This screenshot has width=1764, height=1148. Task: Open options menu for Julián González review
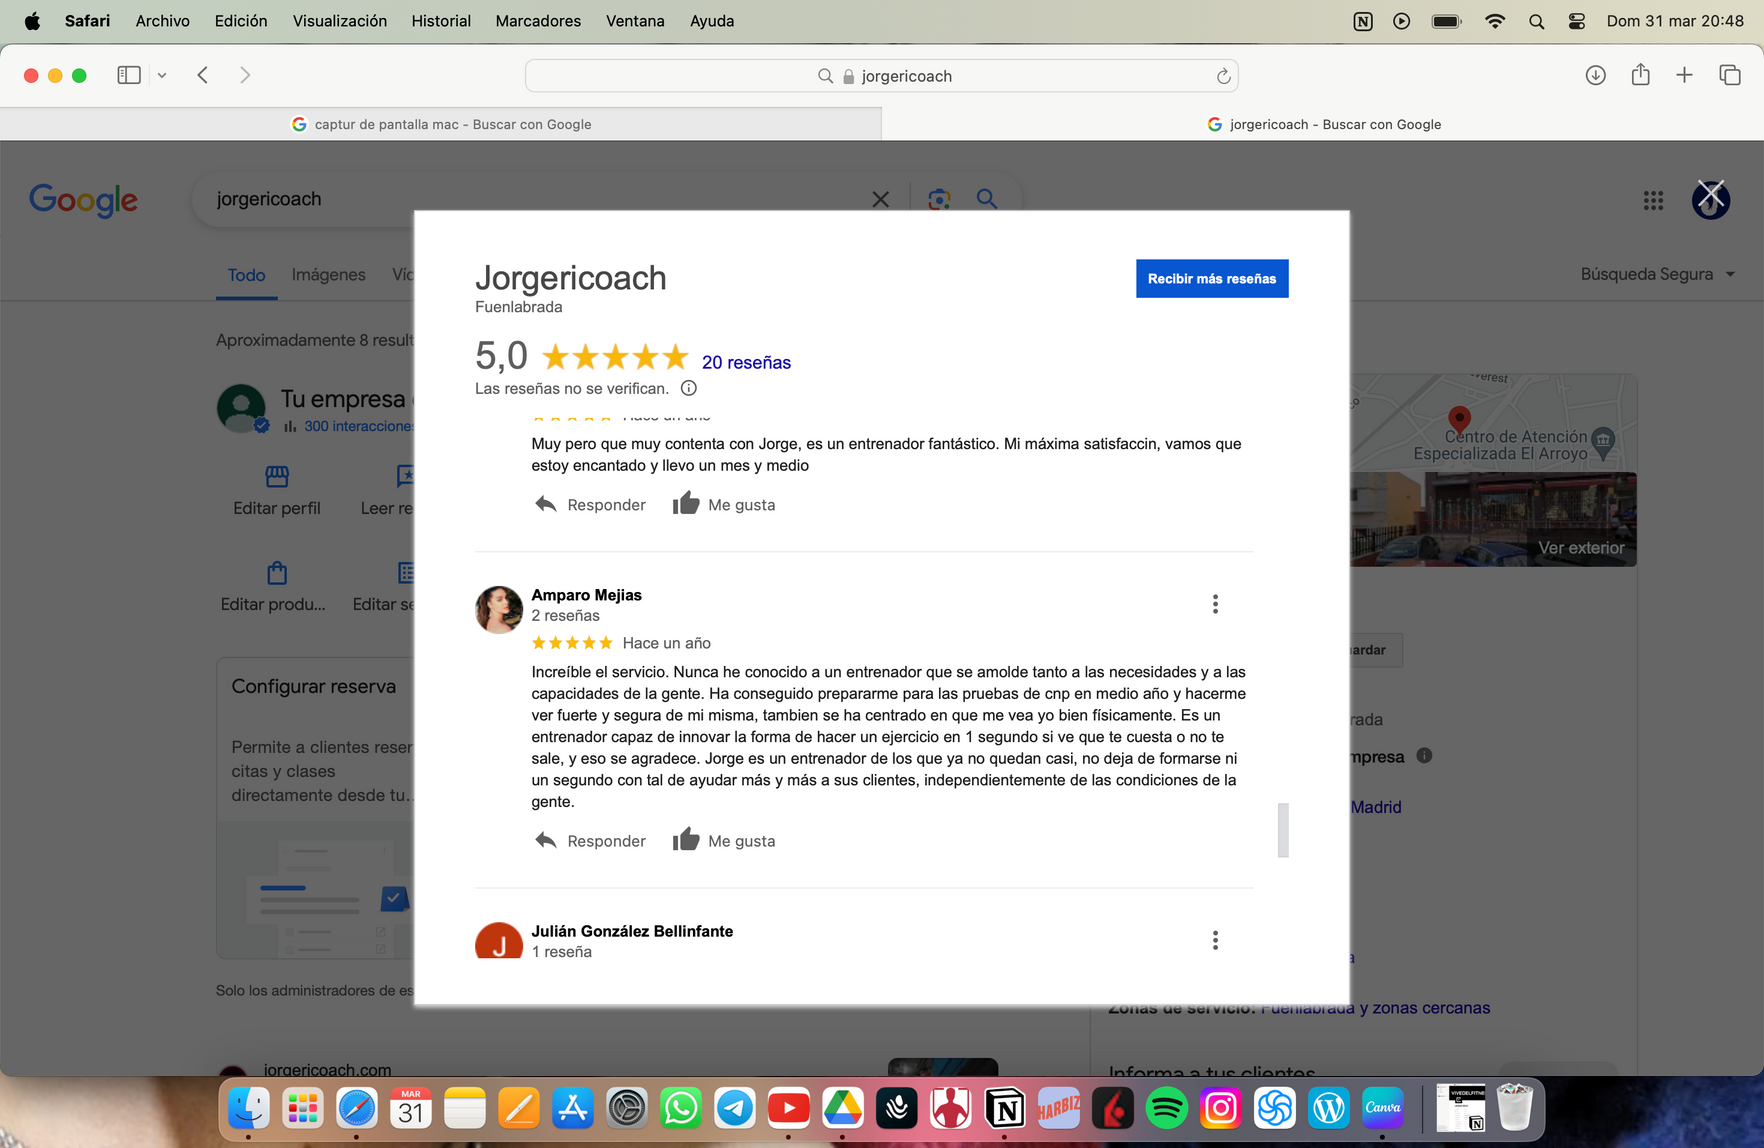click(x=1215, y=940)
